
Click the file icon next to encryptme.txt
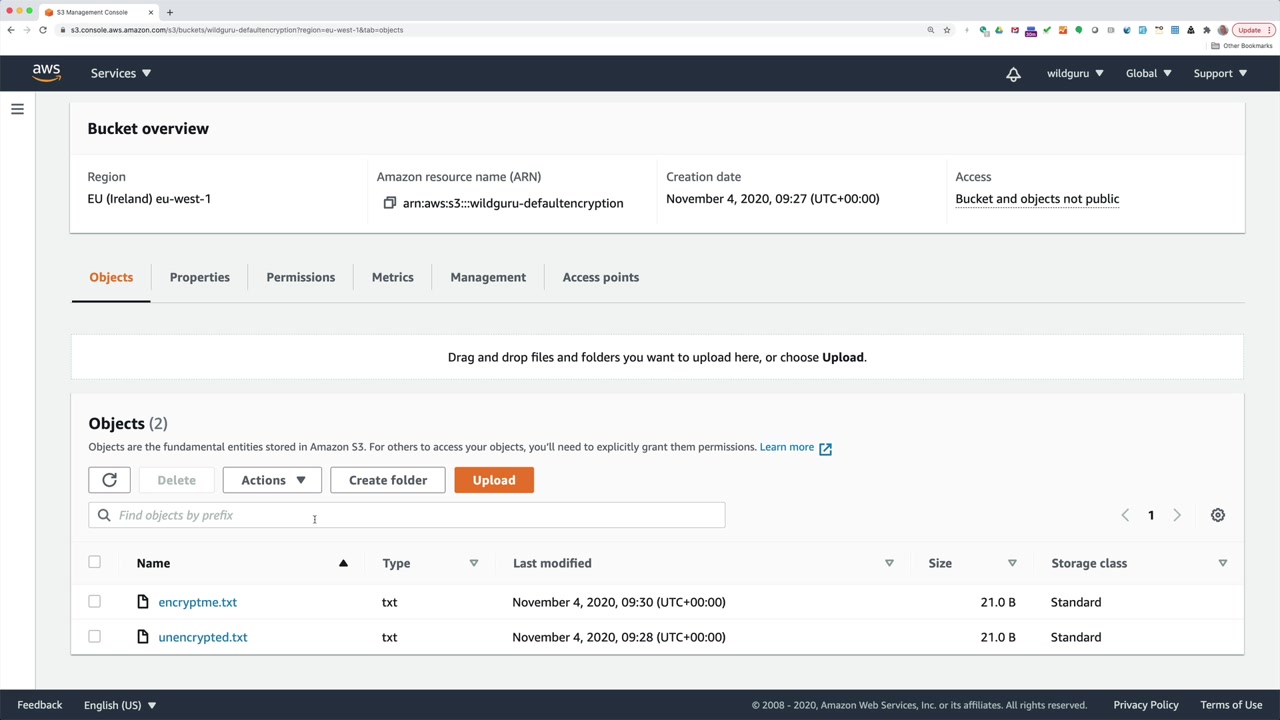point(143,602)
